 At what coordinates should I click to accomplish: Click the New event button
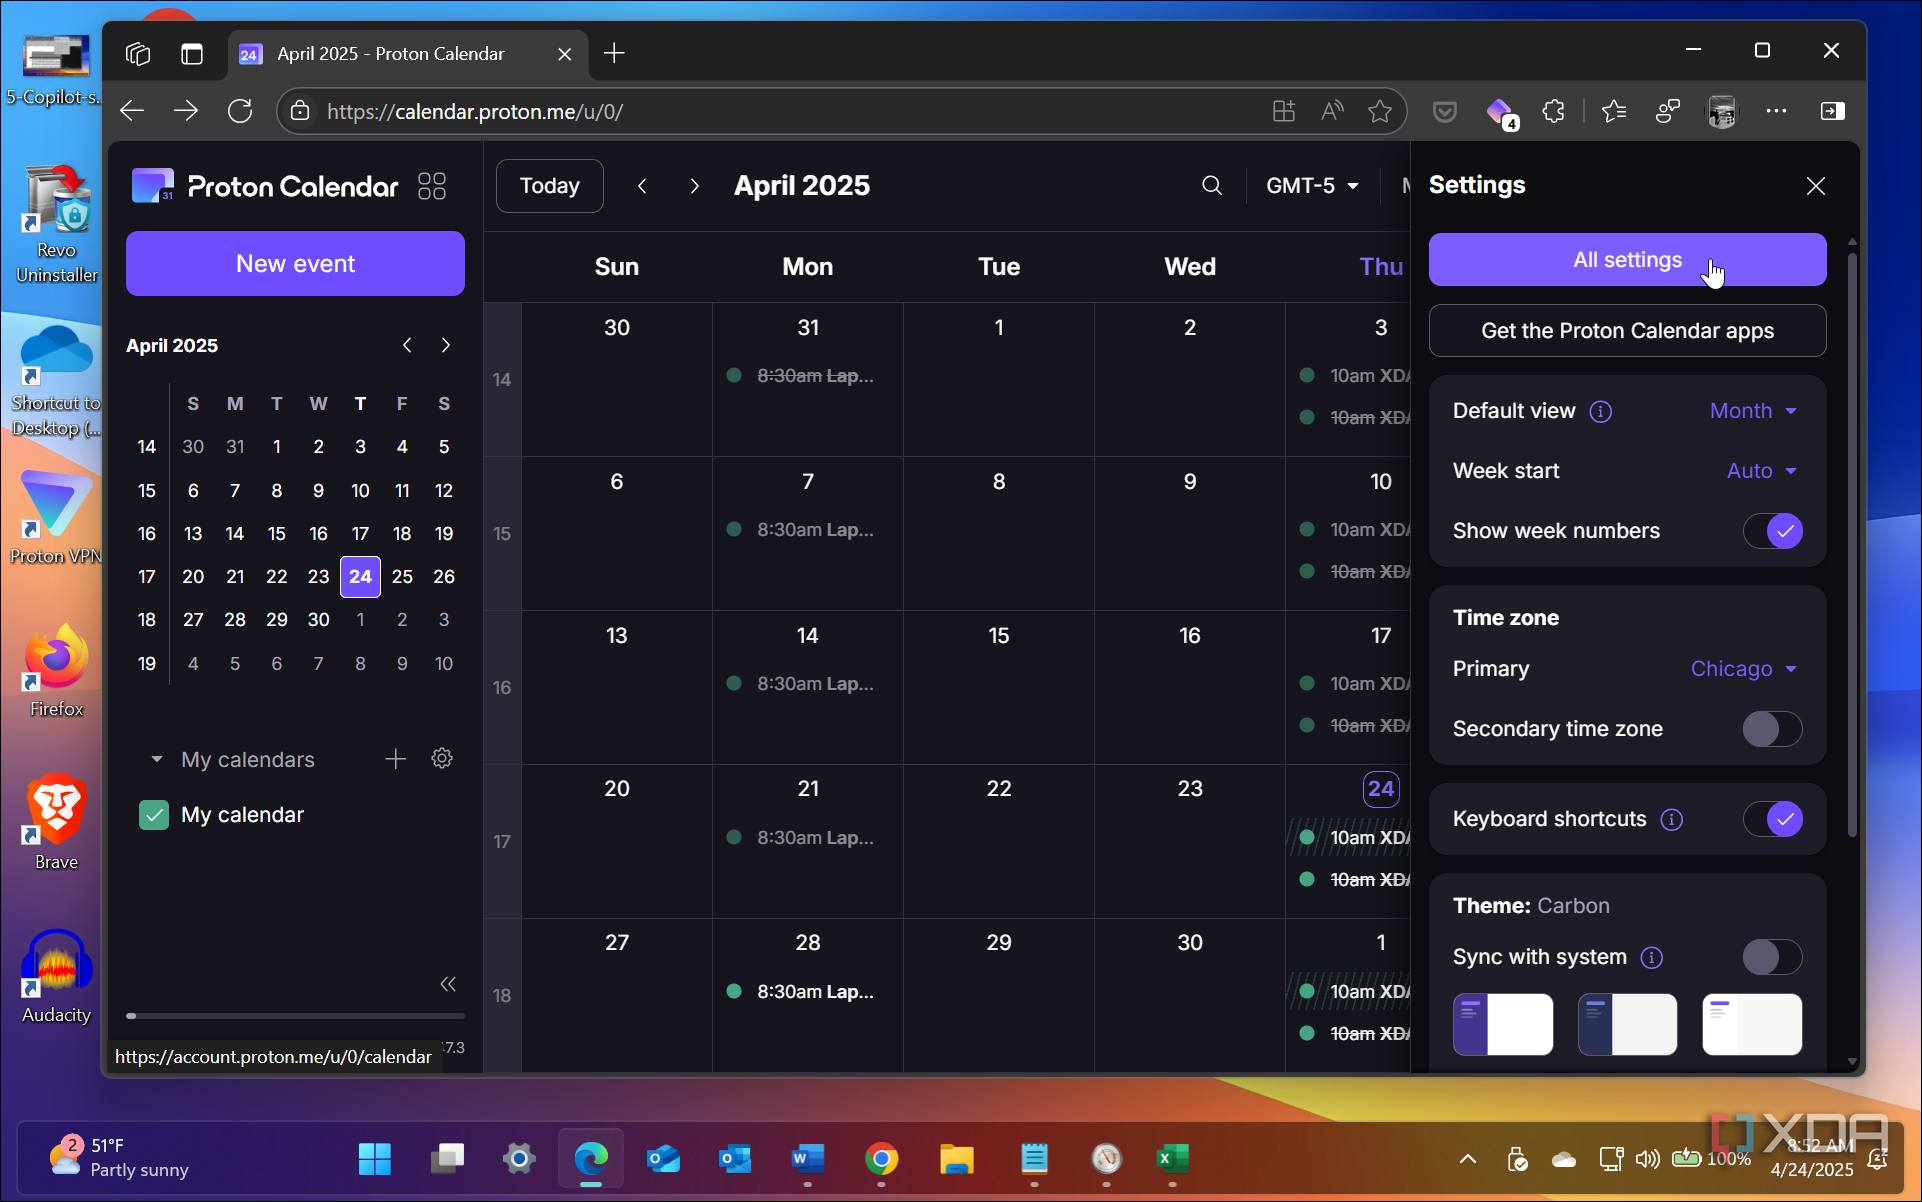pyautogui.click(x=295, y=264)
